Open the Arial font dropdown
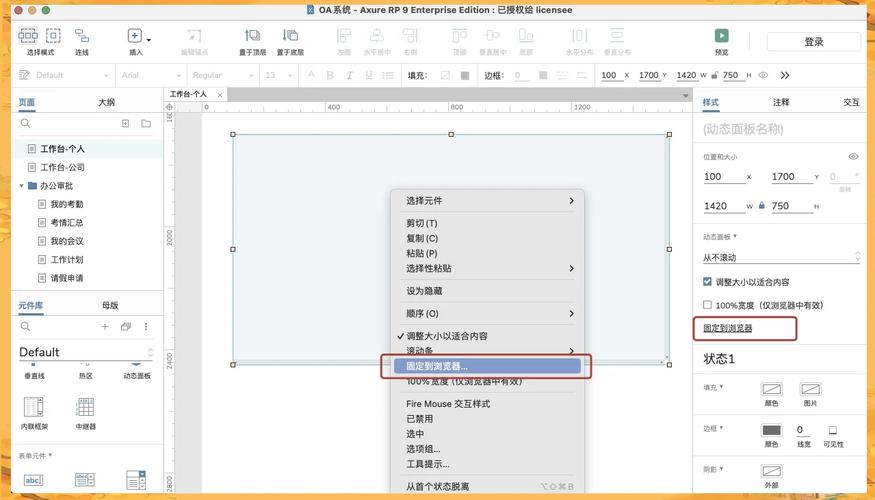The width and height of the screenshot is (875, 500). point(151,75)
